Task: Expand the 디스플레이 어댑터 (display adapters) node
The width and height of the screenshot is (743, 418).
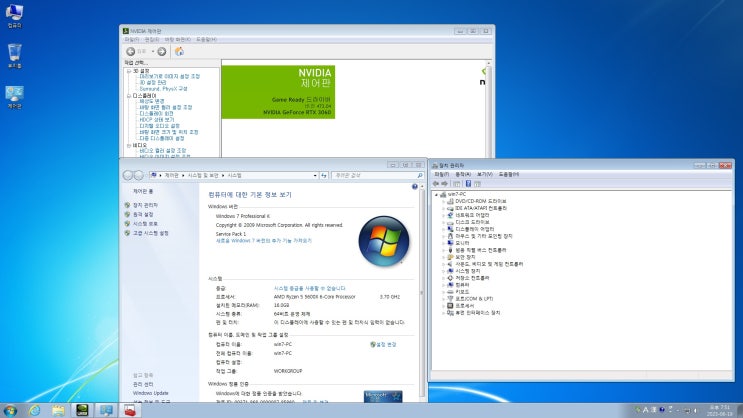Action: point(444,229)
